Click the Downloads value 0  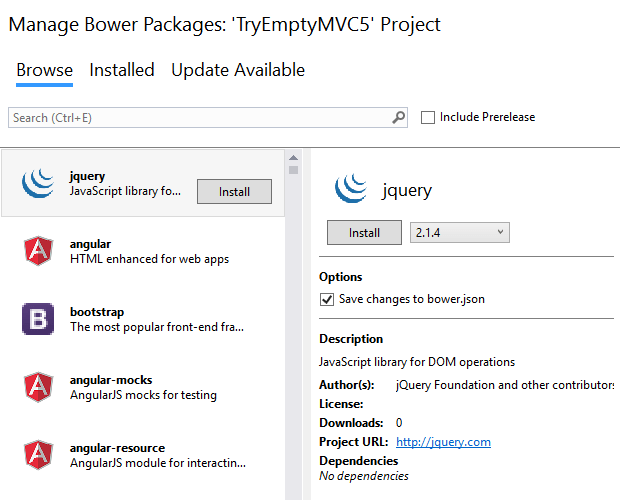[399, 423]
